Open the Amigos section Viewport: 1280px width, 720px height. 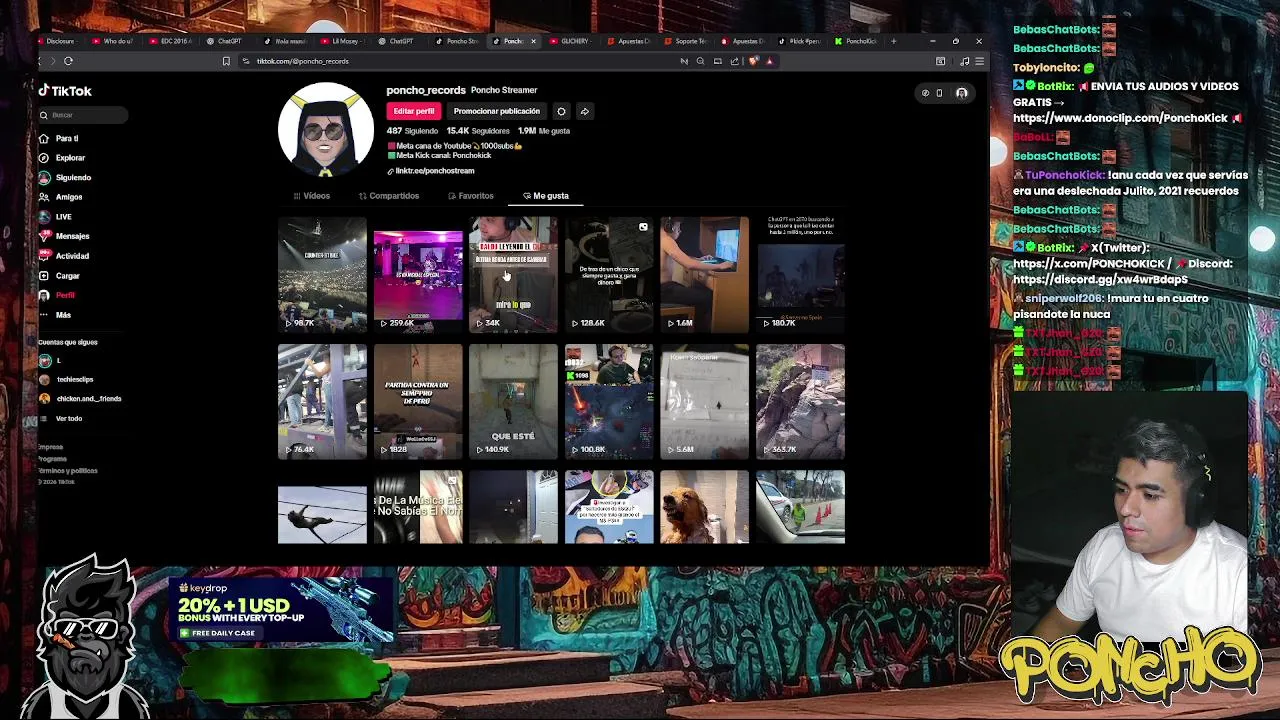[61, 197]
